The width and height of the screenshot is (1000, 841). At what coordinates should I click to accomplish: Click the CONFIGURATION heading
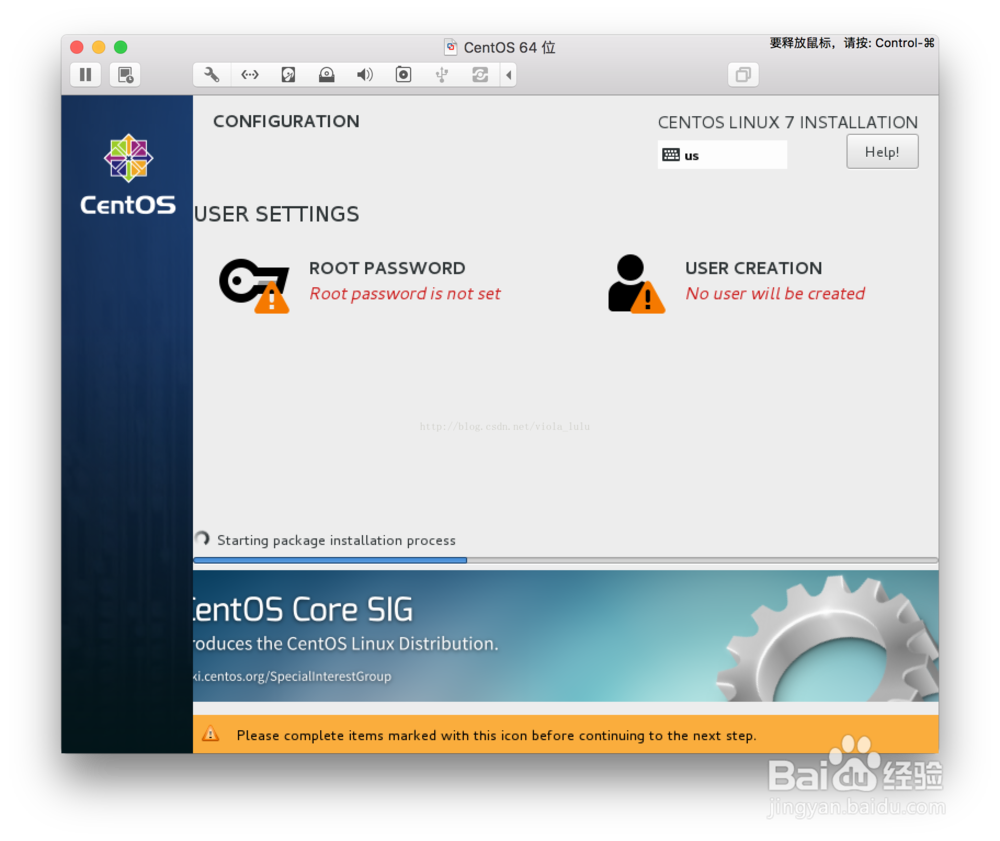[x=286, y=121]
